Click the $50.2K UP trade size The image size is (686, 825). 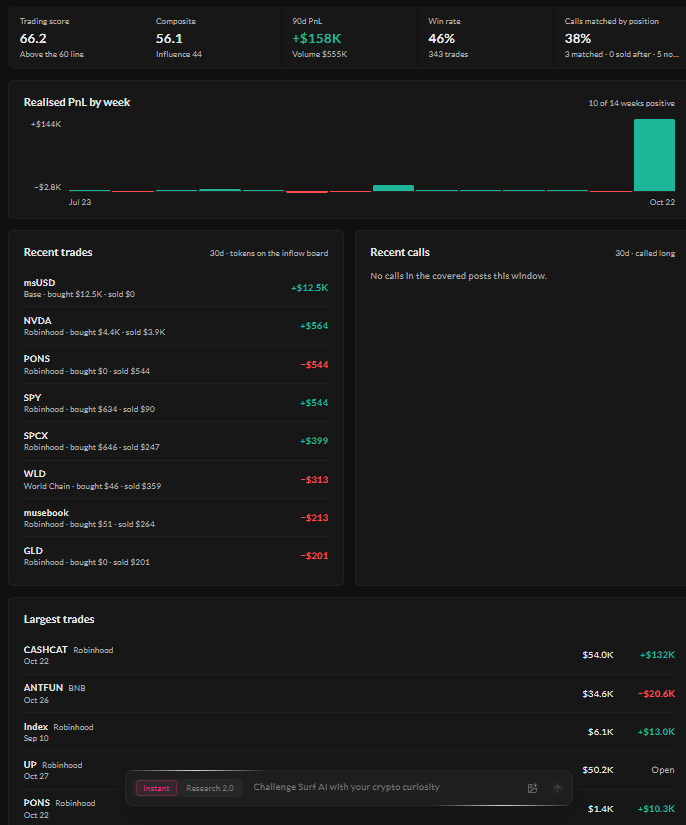coord(598,770)
